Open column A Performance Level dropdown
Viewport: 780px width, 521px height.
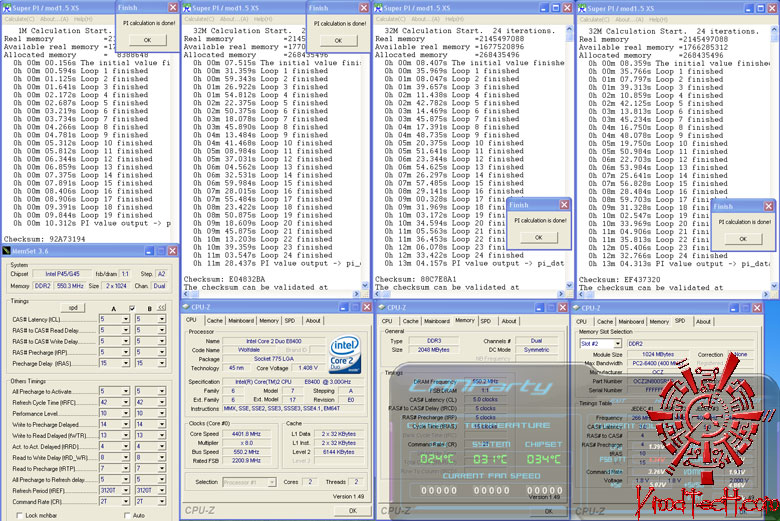[x=125, y=413]
